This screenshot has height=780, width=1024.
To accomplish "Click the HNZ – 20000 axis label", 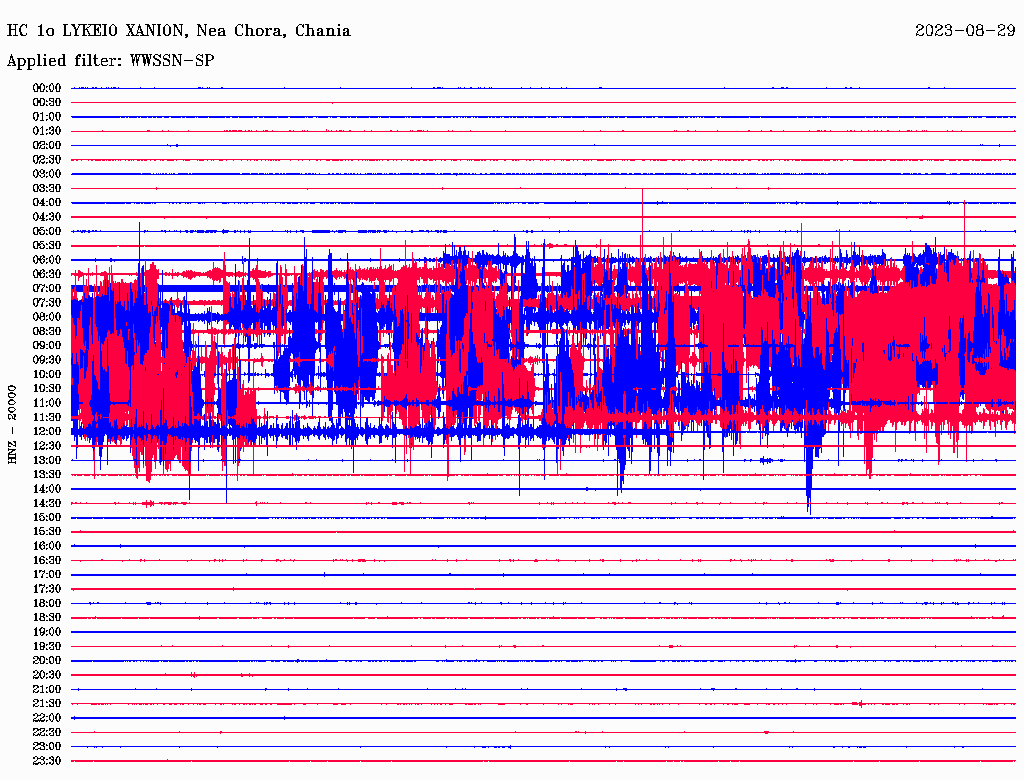I will click(x=12, y=425).
